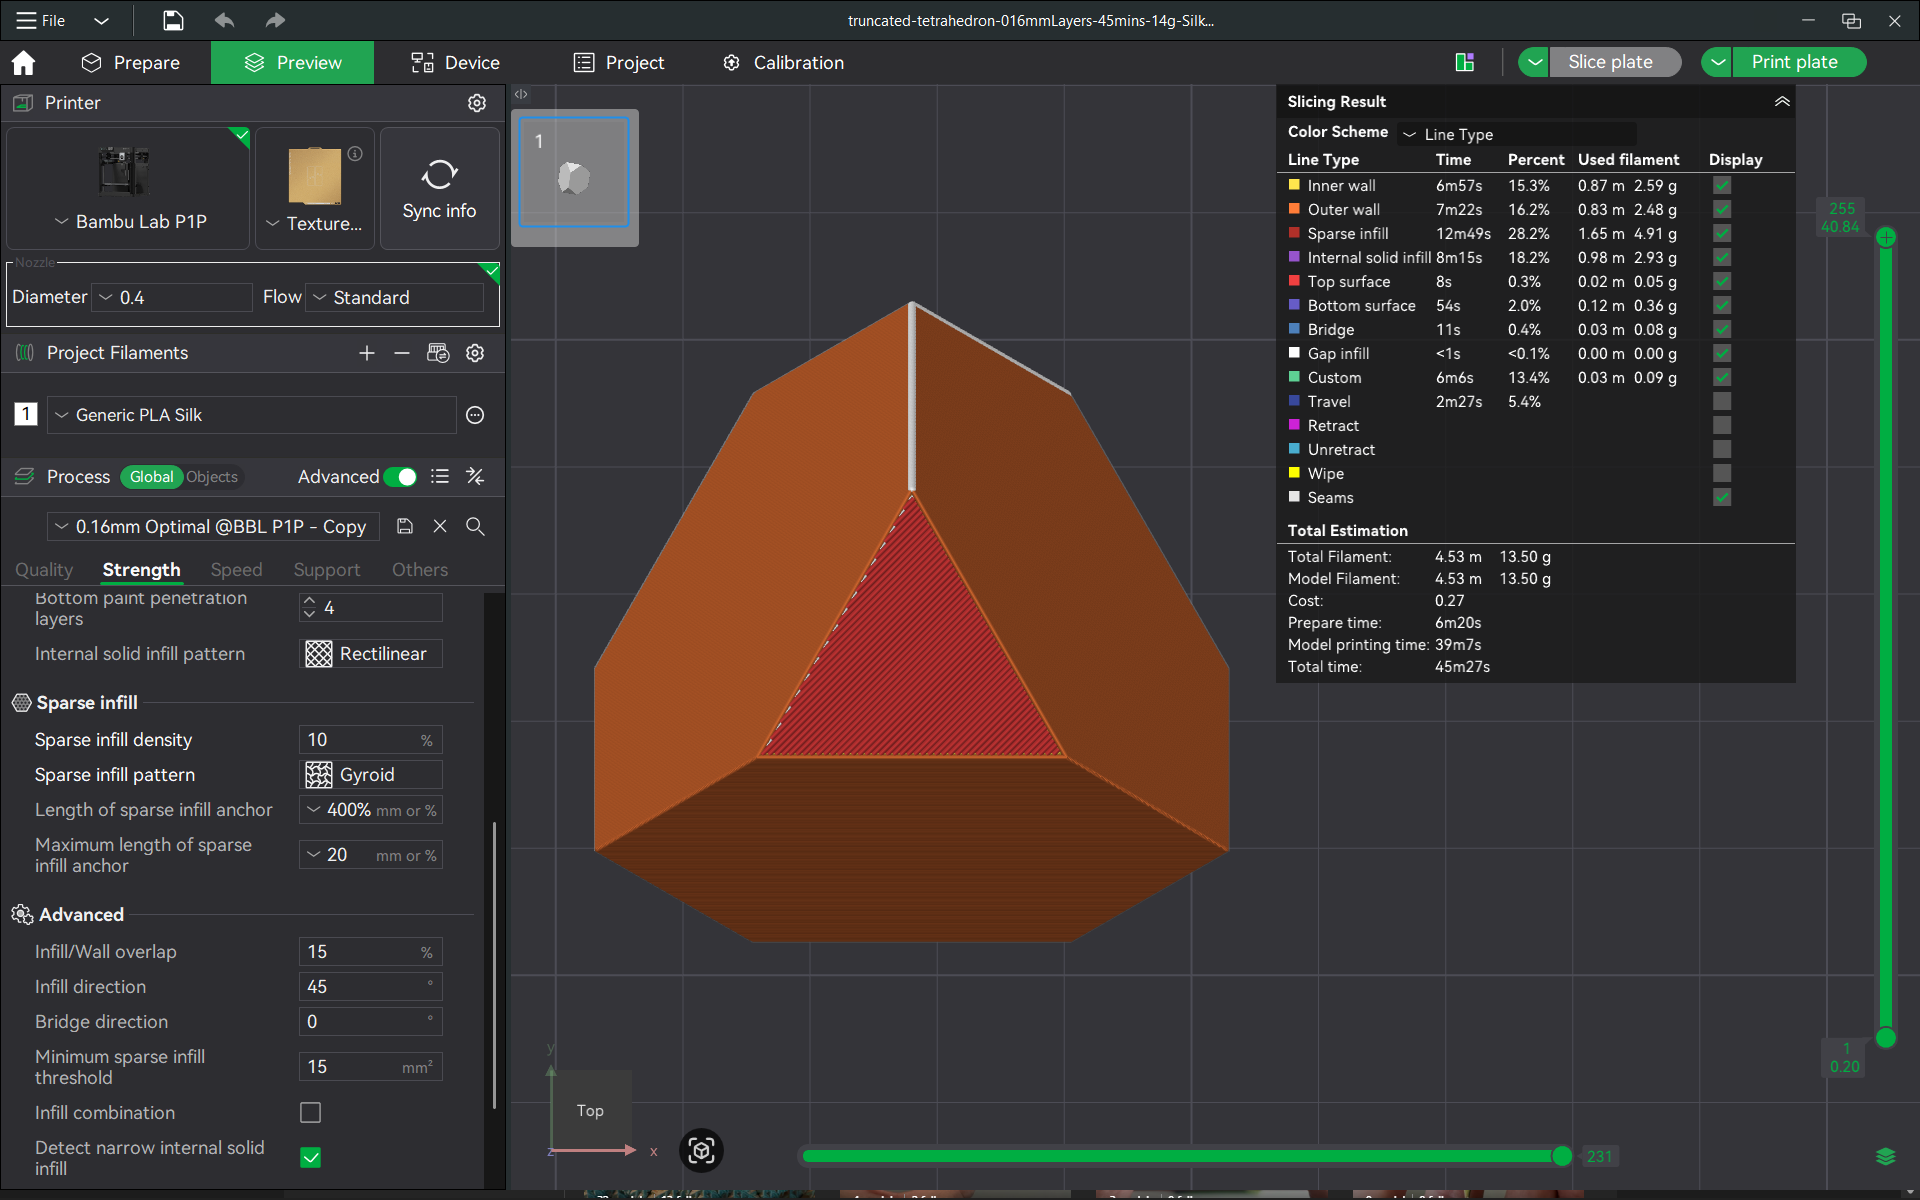
Task: Click the layers icon at bottom right
Action: 1886,1157
